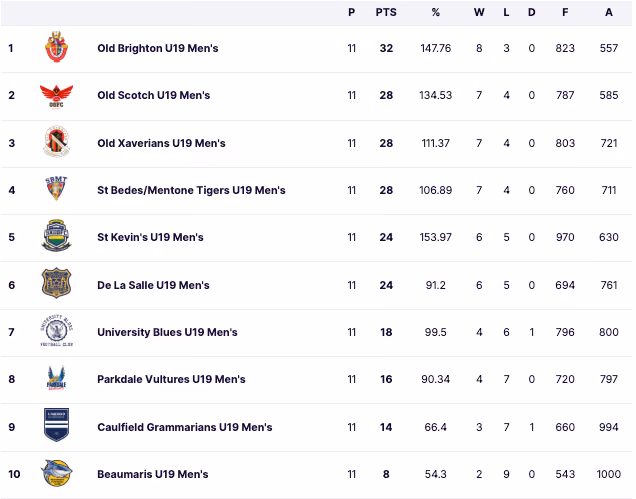Open the Old Brighton U19 Men's team link
The height and width of the screenshot is (499, 636).
(158, 48)
